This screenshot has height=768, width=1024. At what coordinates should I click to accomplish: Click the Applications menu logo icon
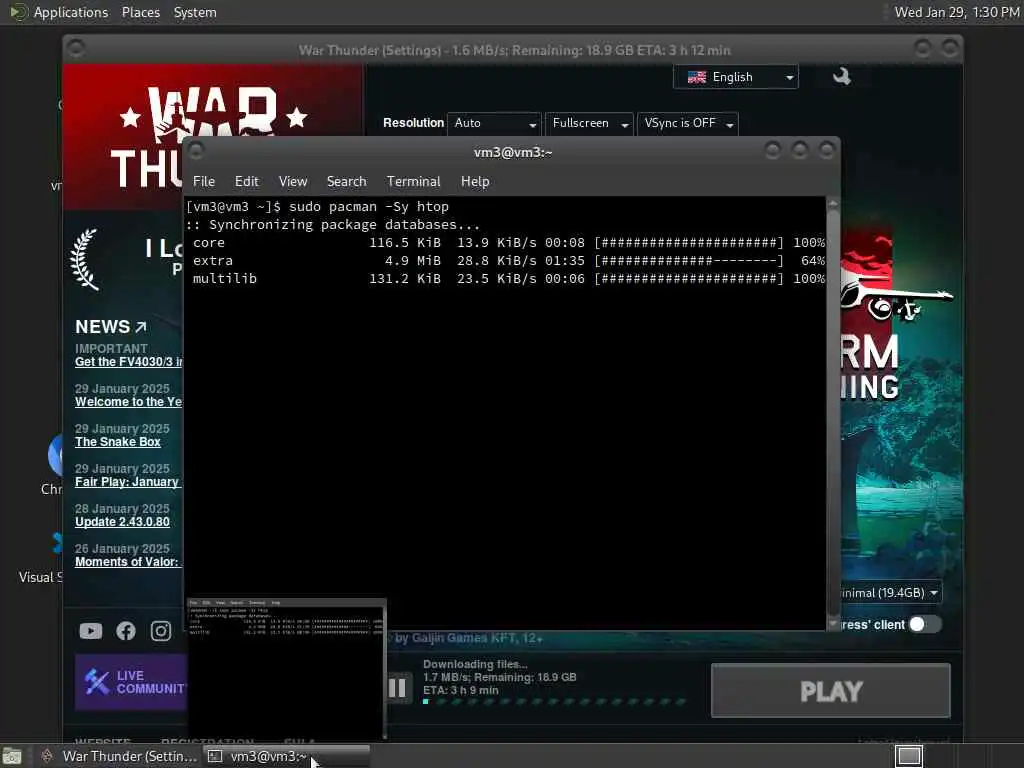18,12
